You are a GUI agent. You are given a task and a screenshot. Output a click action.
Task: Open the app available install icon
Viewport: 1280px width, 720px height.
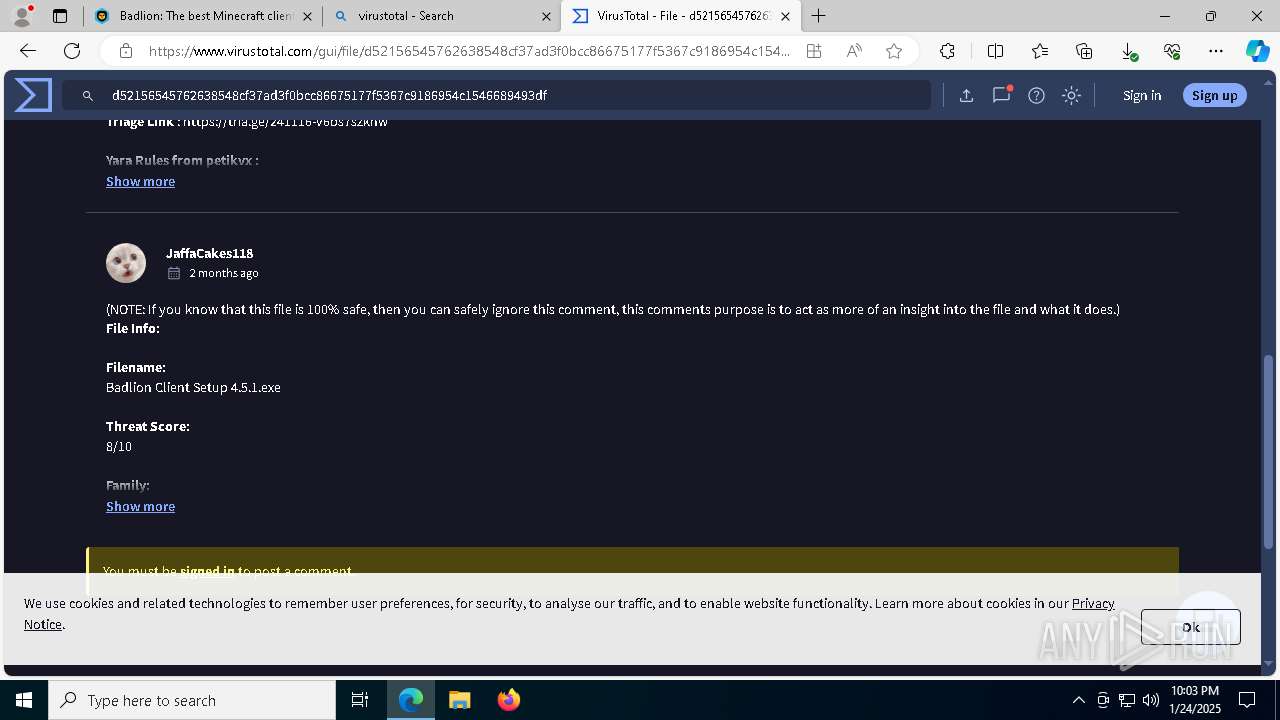pyautogui.click(x=814, y=51)
